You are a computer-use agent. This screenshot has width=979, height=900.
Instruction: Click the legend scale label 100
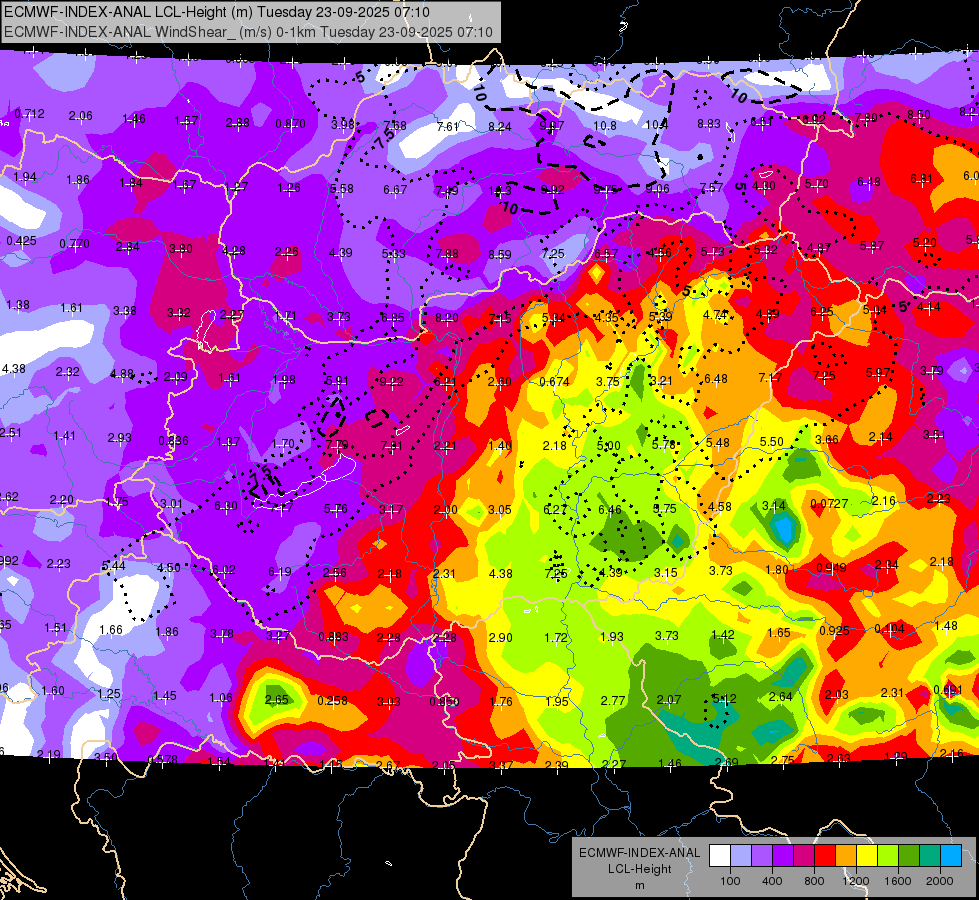(730, 881)
